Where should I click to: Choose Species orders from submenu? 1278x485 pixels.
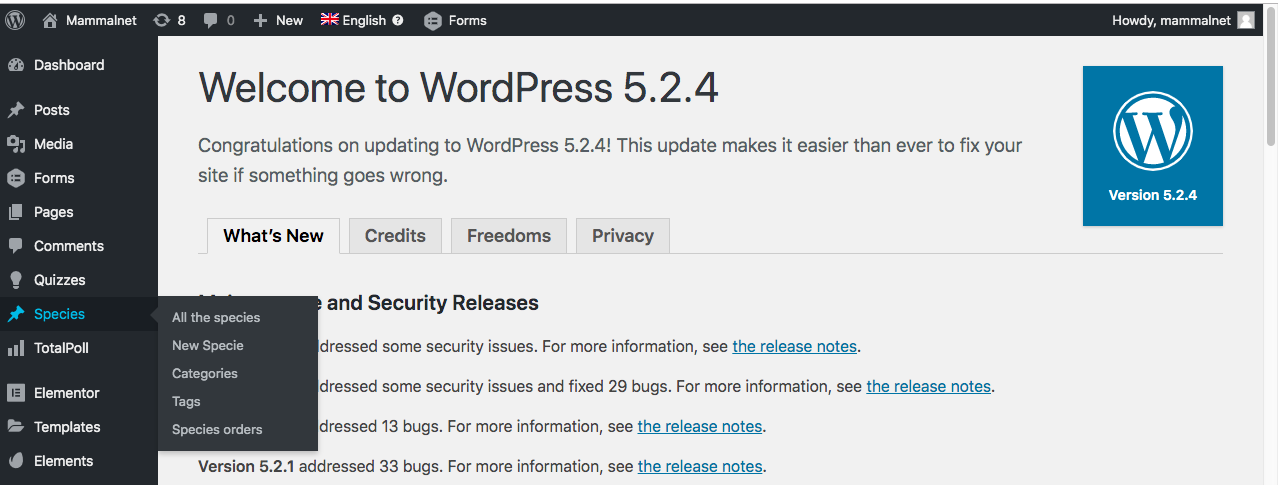[217, 429]
